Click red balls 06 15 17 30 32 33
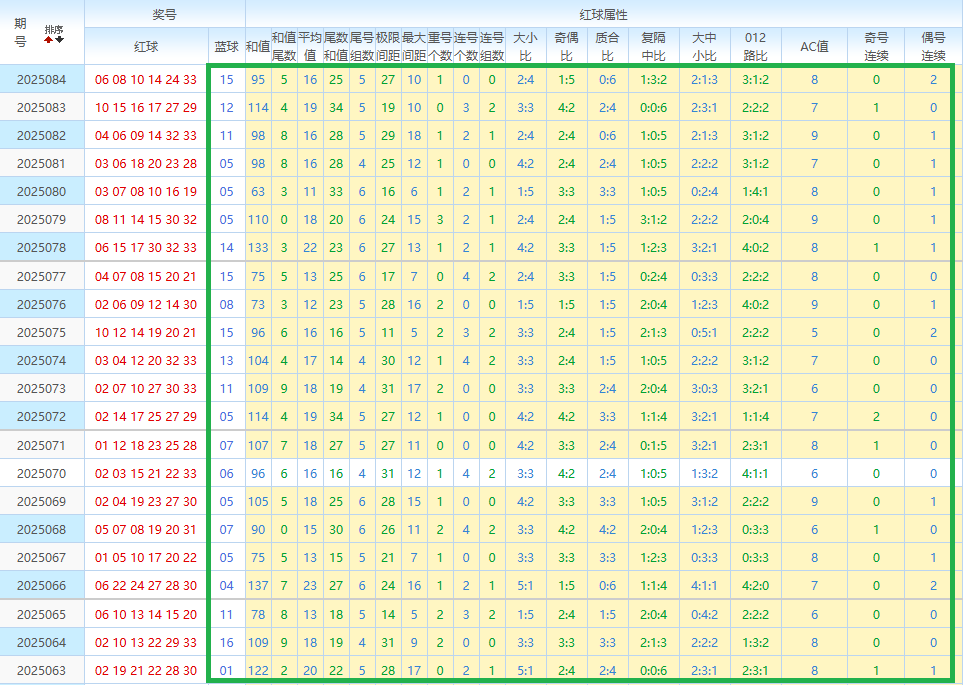 (x=146, y=248)
